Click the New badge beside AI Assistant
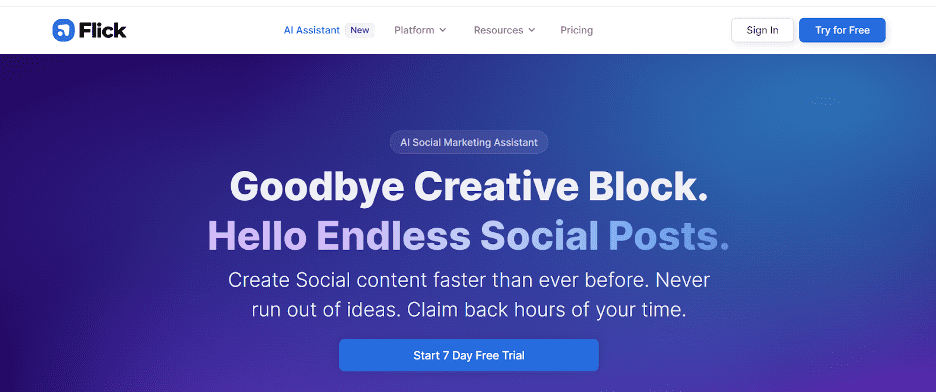Viewport: 936px width, 392px height. point(359,30)
